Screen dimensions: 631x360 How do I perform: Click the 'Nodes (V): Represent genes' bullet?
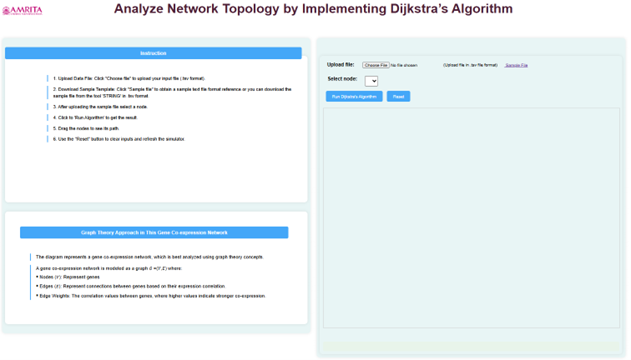tap(68, 277)
